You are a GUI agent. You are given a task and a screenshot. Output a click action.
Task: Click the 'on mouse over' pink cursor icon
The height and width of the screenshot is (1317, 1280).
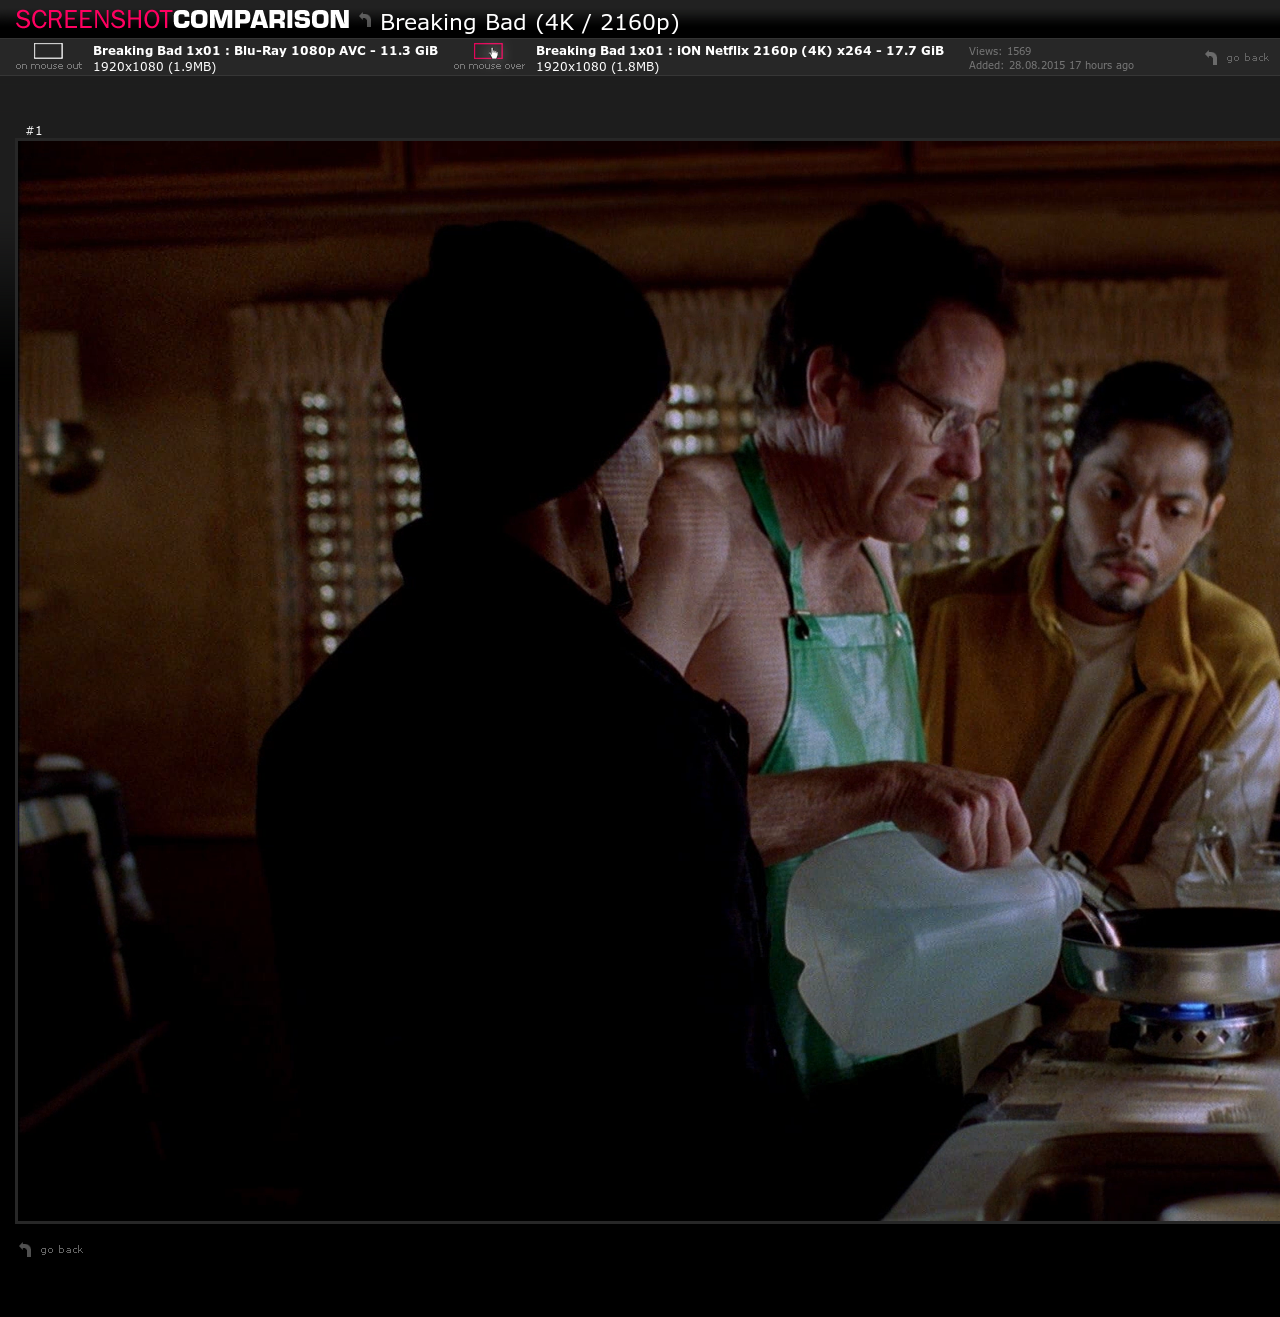coord(488,51)
